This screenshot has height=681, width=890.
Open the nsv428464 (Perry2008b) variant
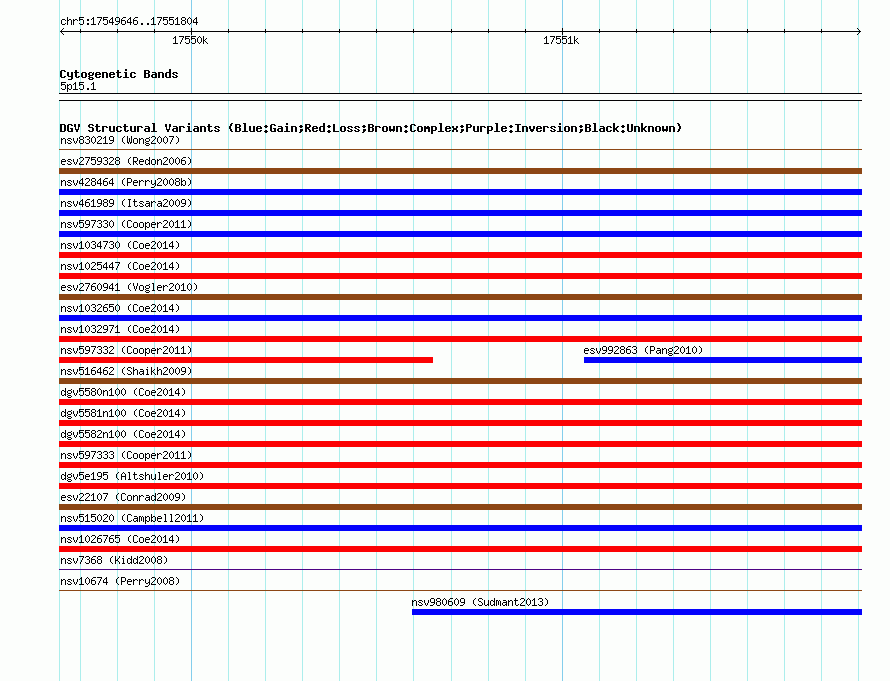tap(126, 182)
